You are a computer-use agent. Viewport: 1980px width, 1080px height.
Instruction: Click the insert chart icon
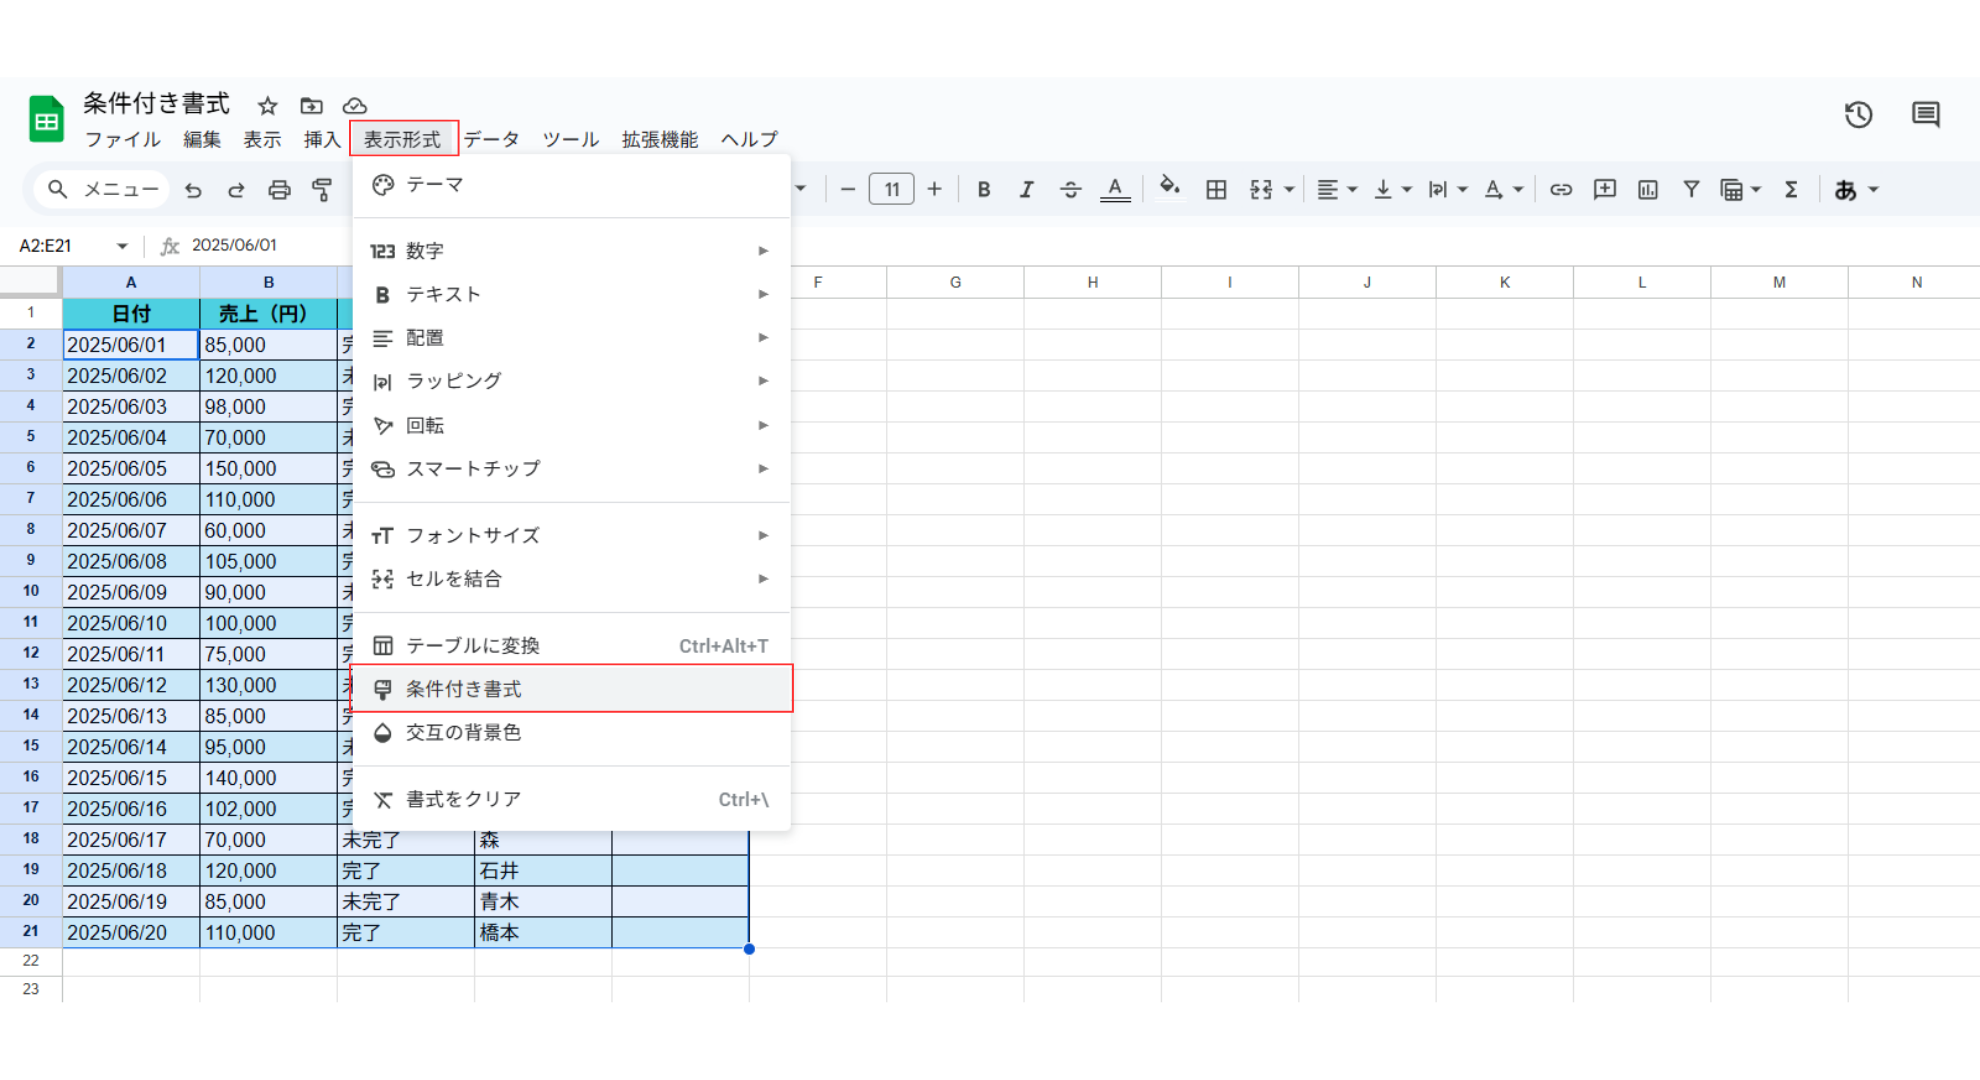(1647, 189)
